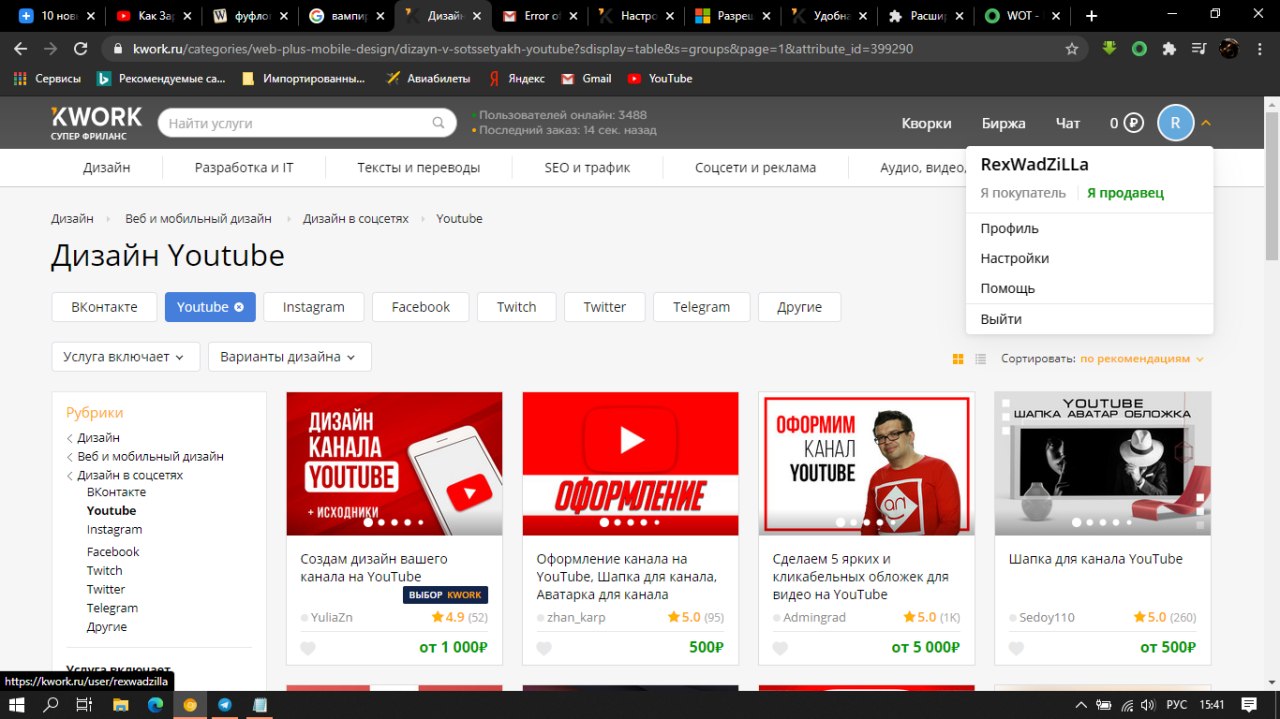Select the ВКонтакте filter tab
The width and height of the screenshot is (1280, 719).
coord(104,307)
